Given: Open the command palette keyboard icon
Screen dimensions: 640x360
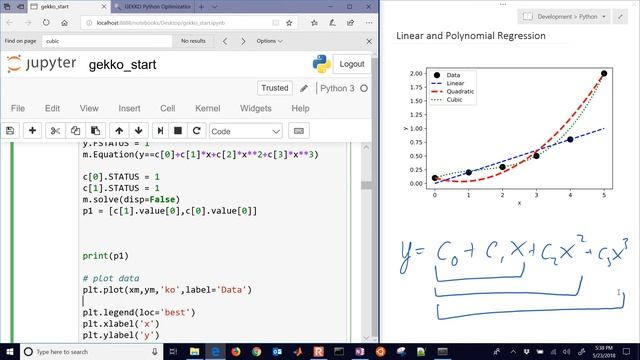Looking at the screenshot, I should click(299, 131).
